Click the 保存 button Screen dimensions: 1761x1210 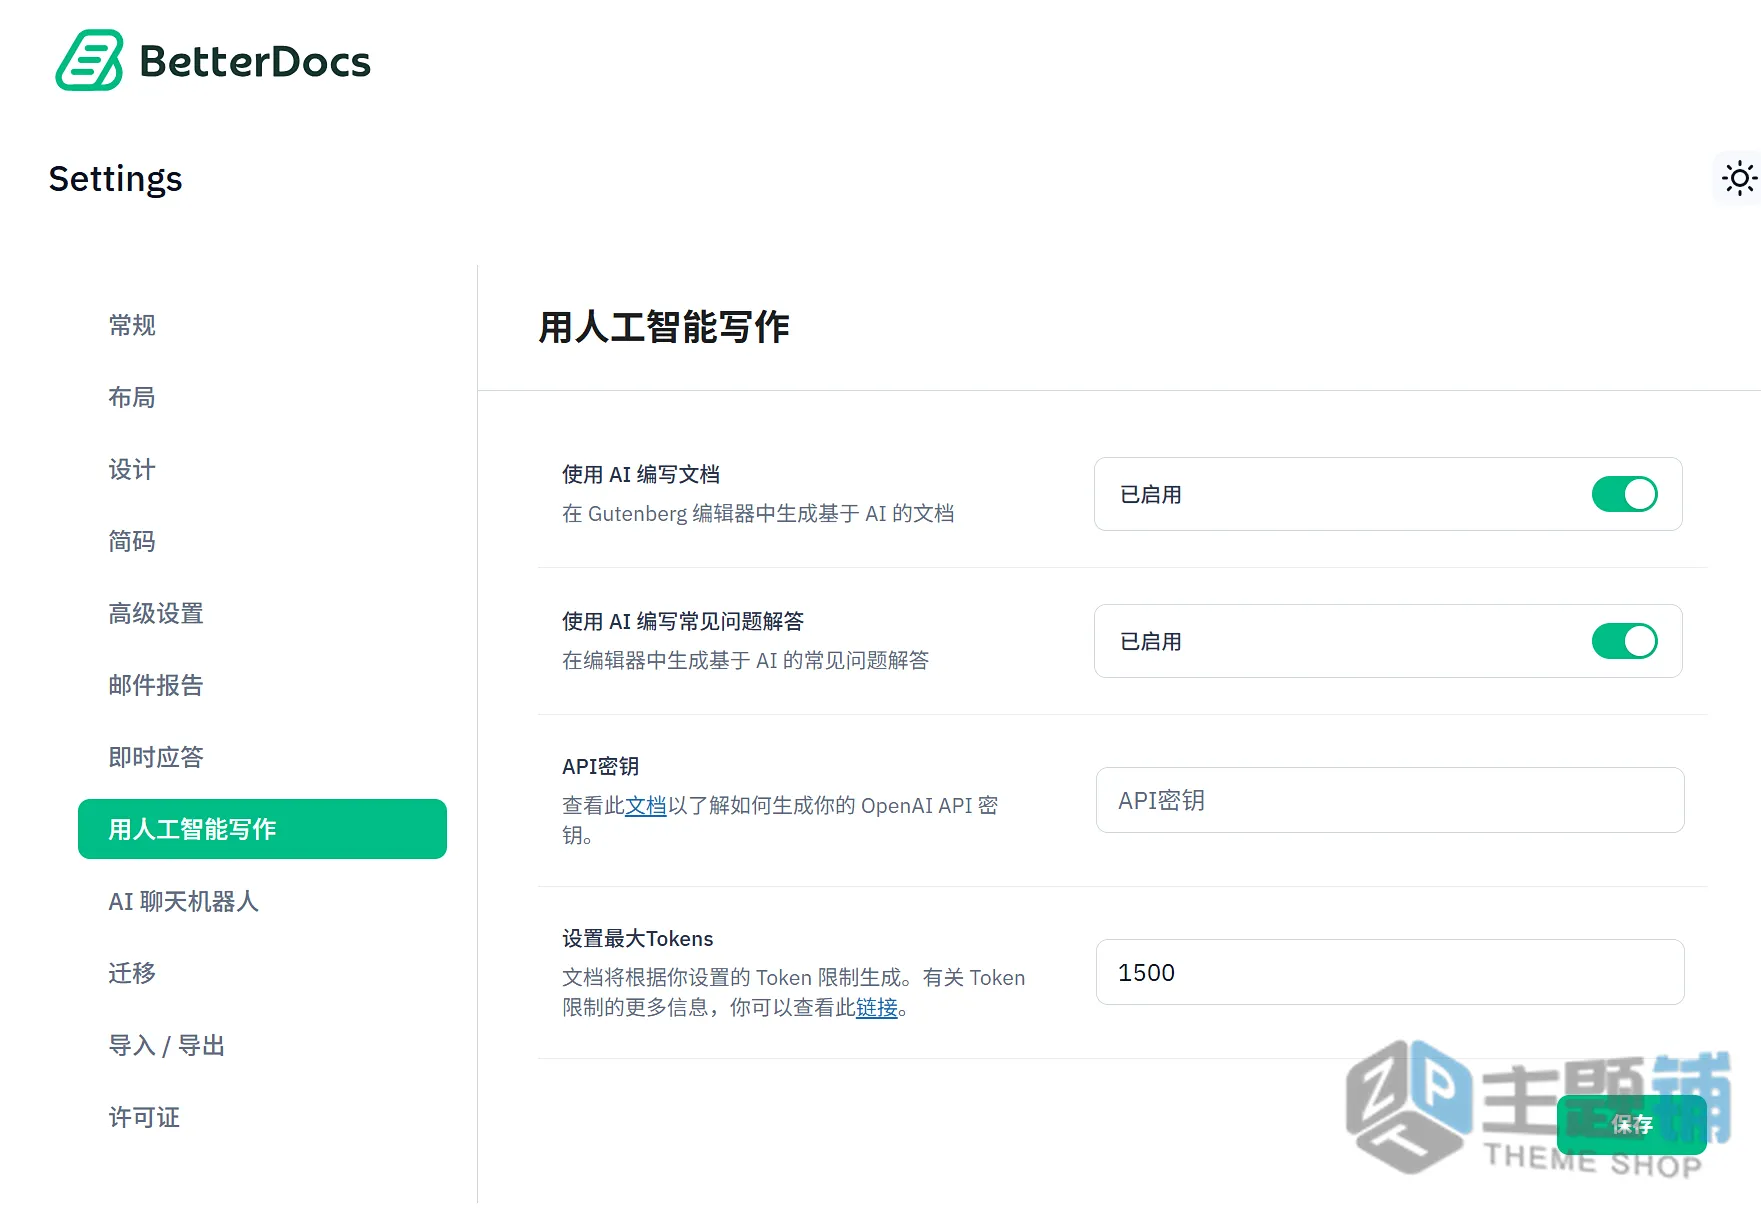[x=1632, y=1125]
